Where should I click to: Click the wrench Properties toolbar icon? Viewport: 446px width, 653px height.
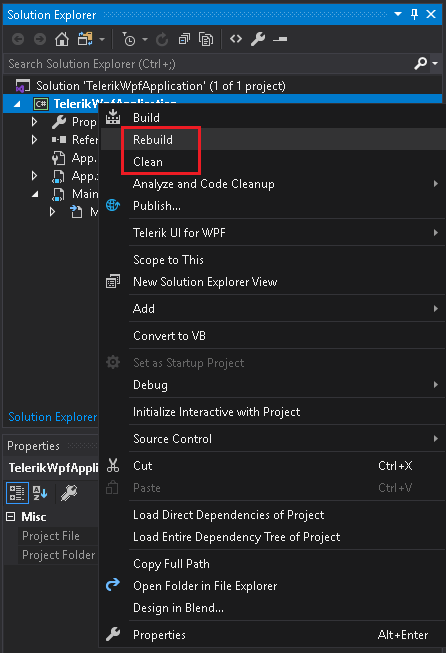tap(258, 39)
